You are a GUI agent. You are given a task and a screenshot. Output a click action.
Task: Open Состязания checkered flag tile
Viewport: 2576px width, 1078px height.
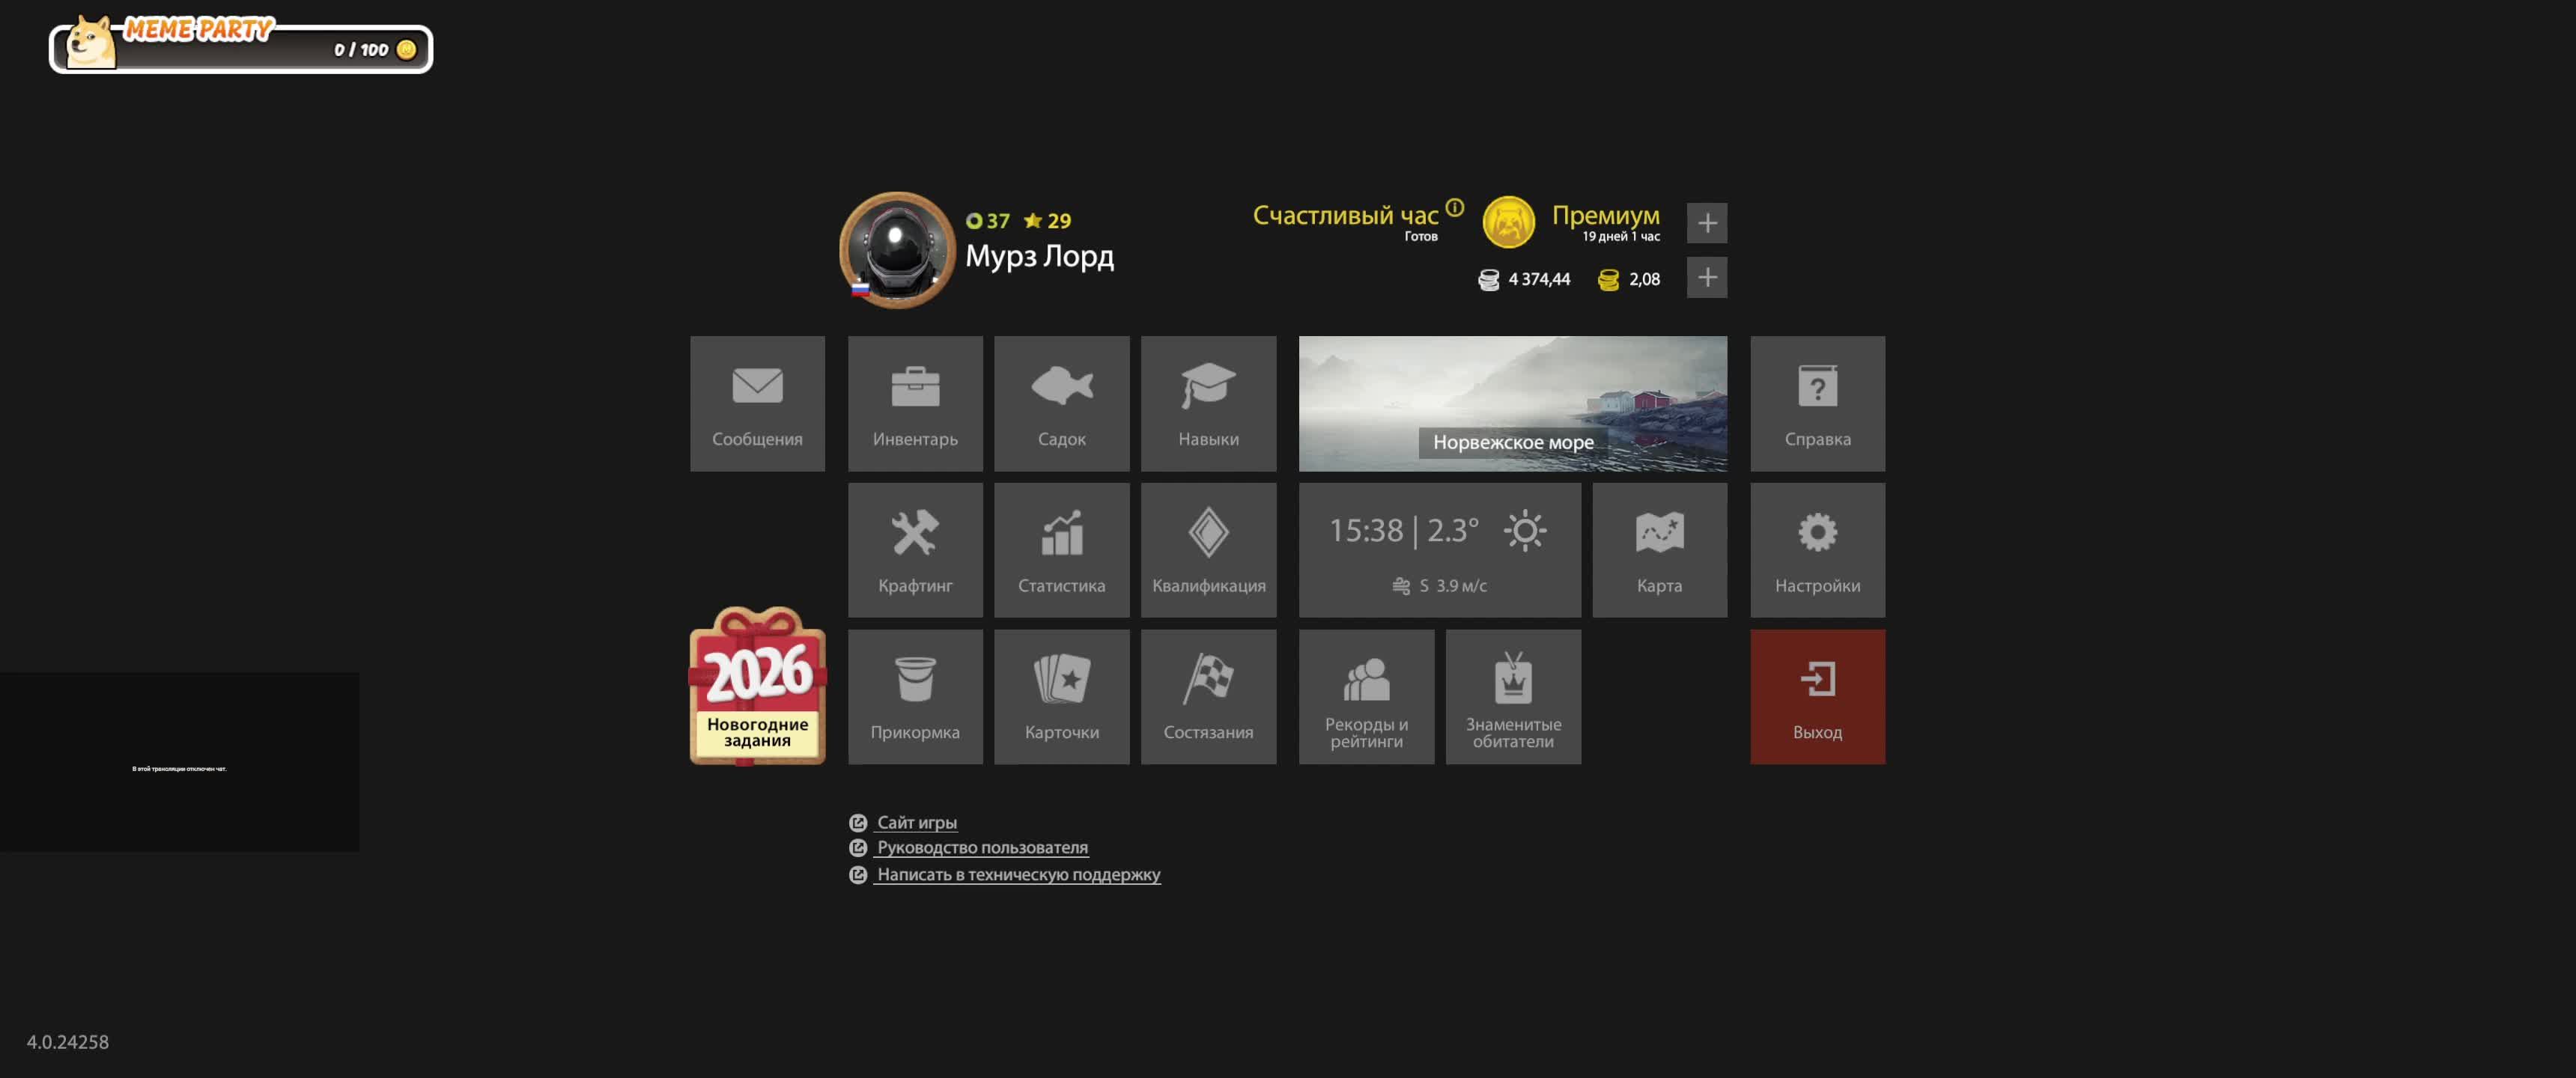click(x=1208, y=697)
